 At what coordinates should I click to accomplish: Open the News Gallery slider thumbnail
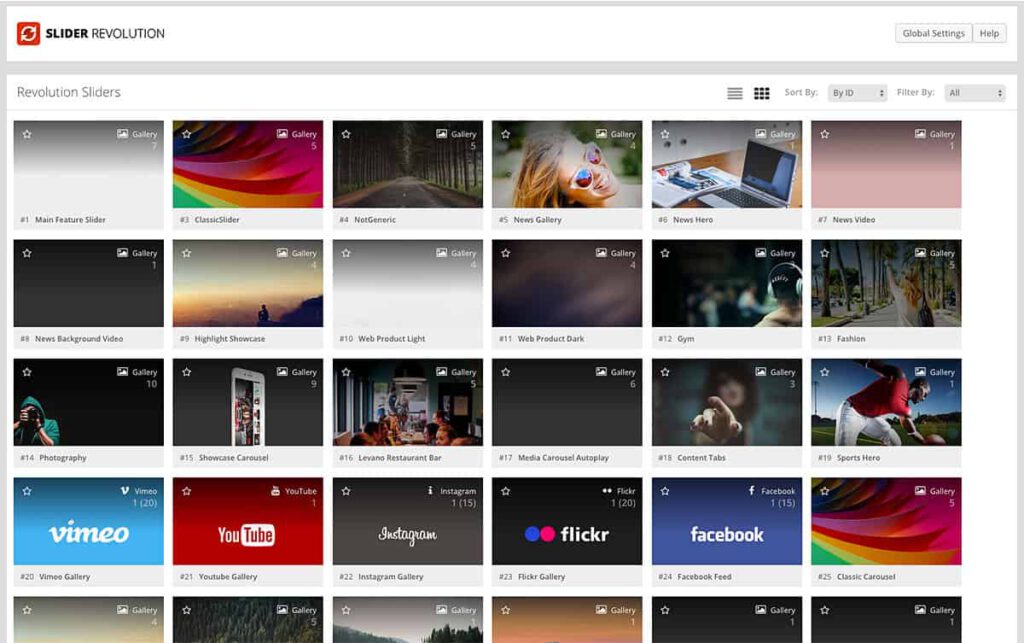tap(567, 164)
